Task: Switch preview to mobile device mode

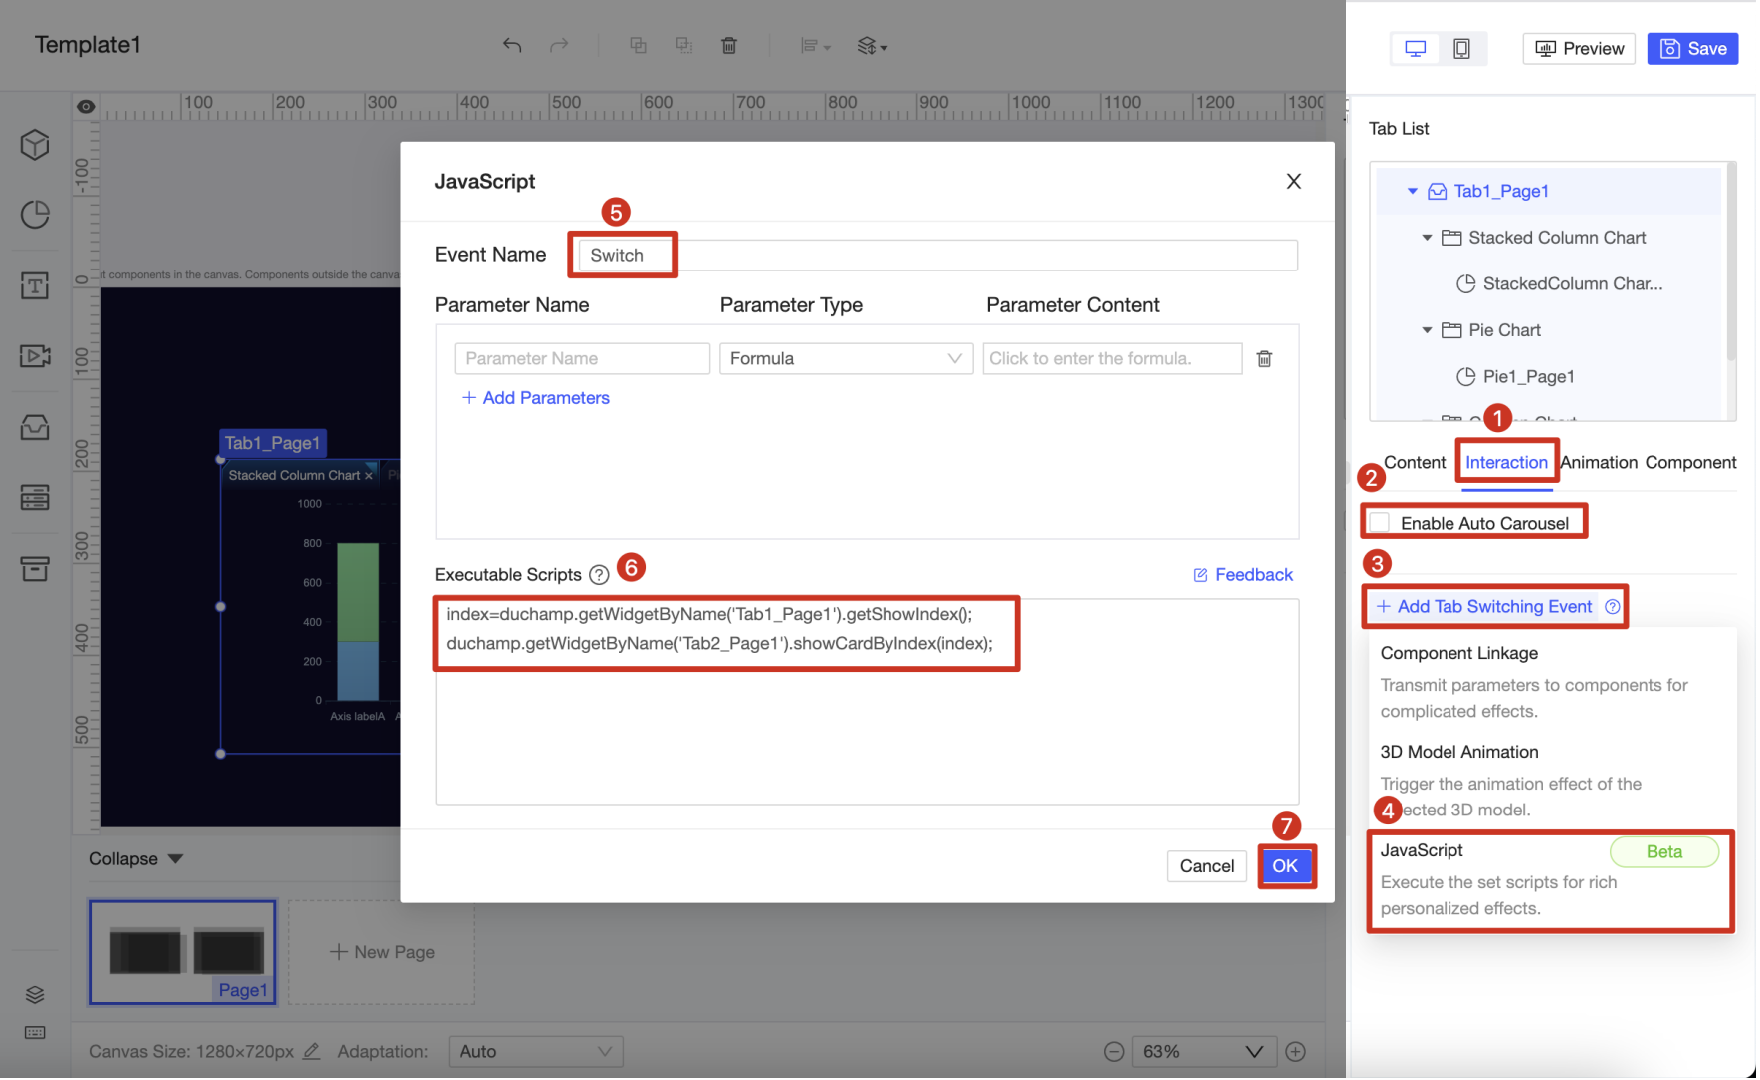Action: [1462, 47]
